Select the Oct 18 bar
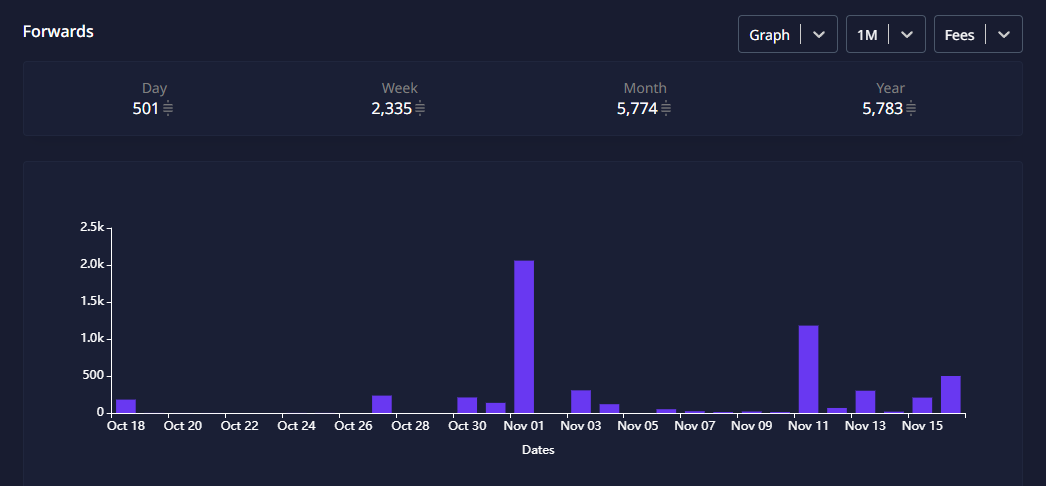Viewport: 1046px width, 486px height. click(126, 406)
